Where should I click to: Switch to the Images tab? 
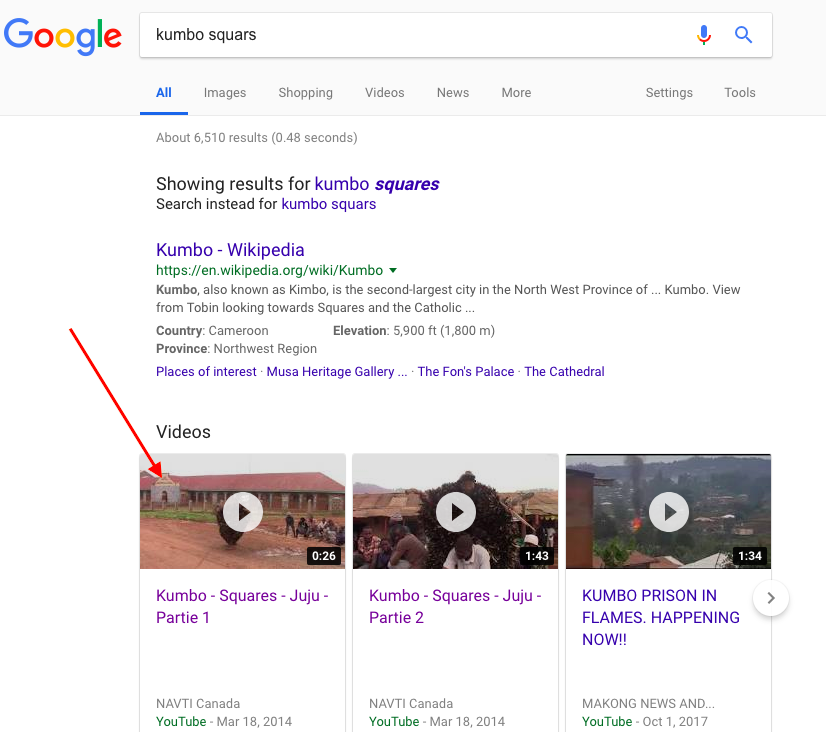tap(225, 93)
